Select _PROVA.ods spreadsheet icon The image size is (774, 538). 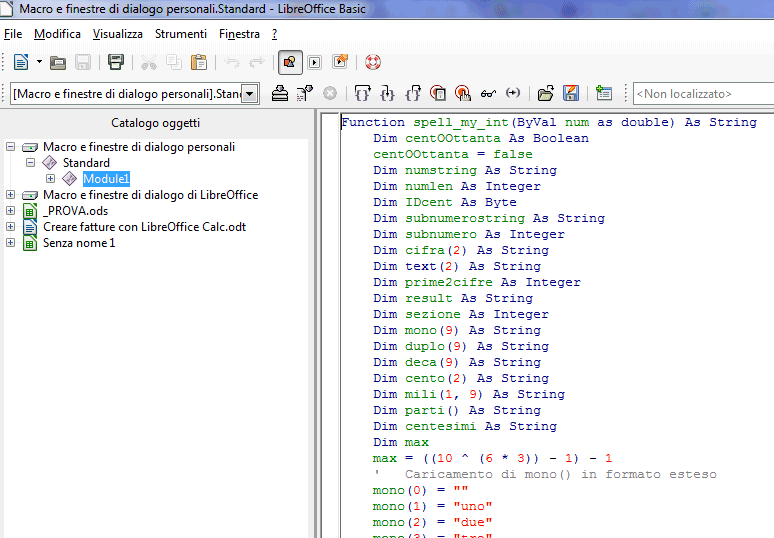coord(30,211)
